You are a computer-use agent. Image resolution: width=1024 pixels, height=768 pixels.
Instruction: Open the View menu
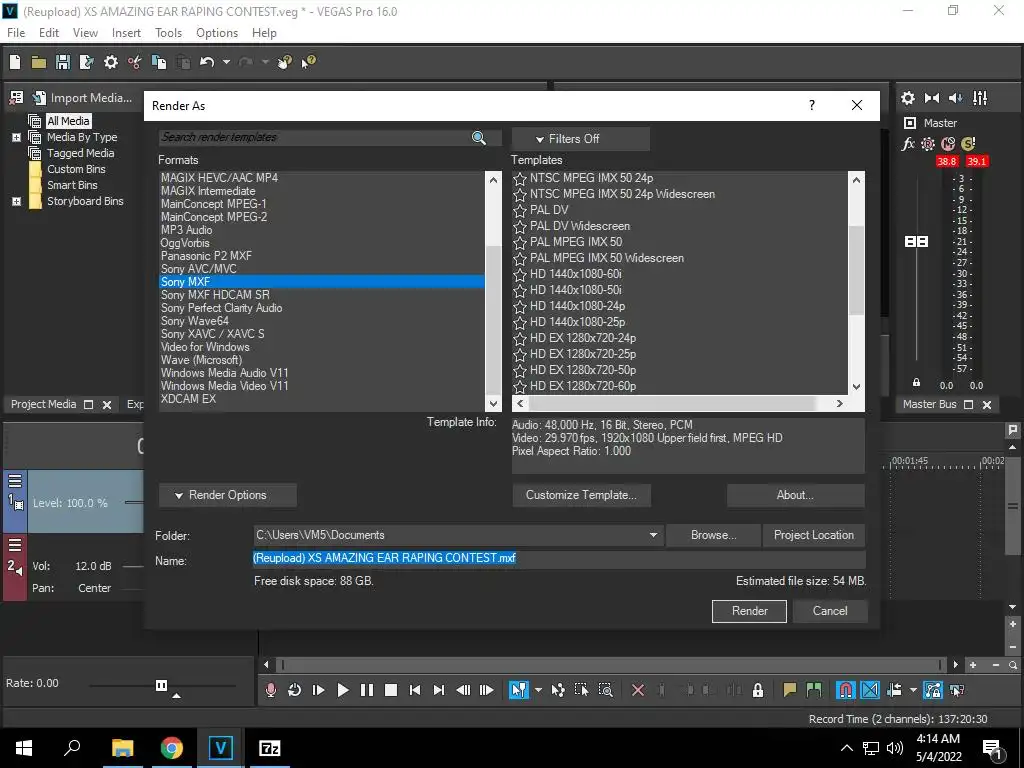85,33
